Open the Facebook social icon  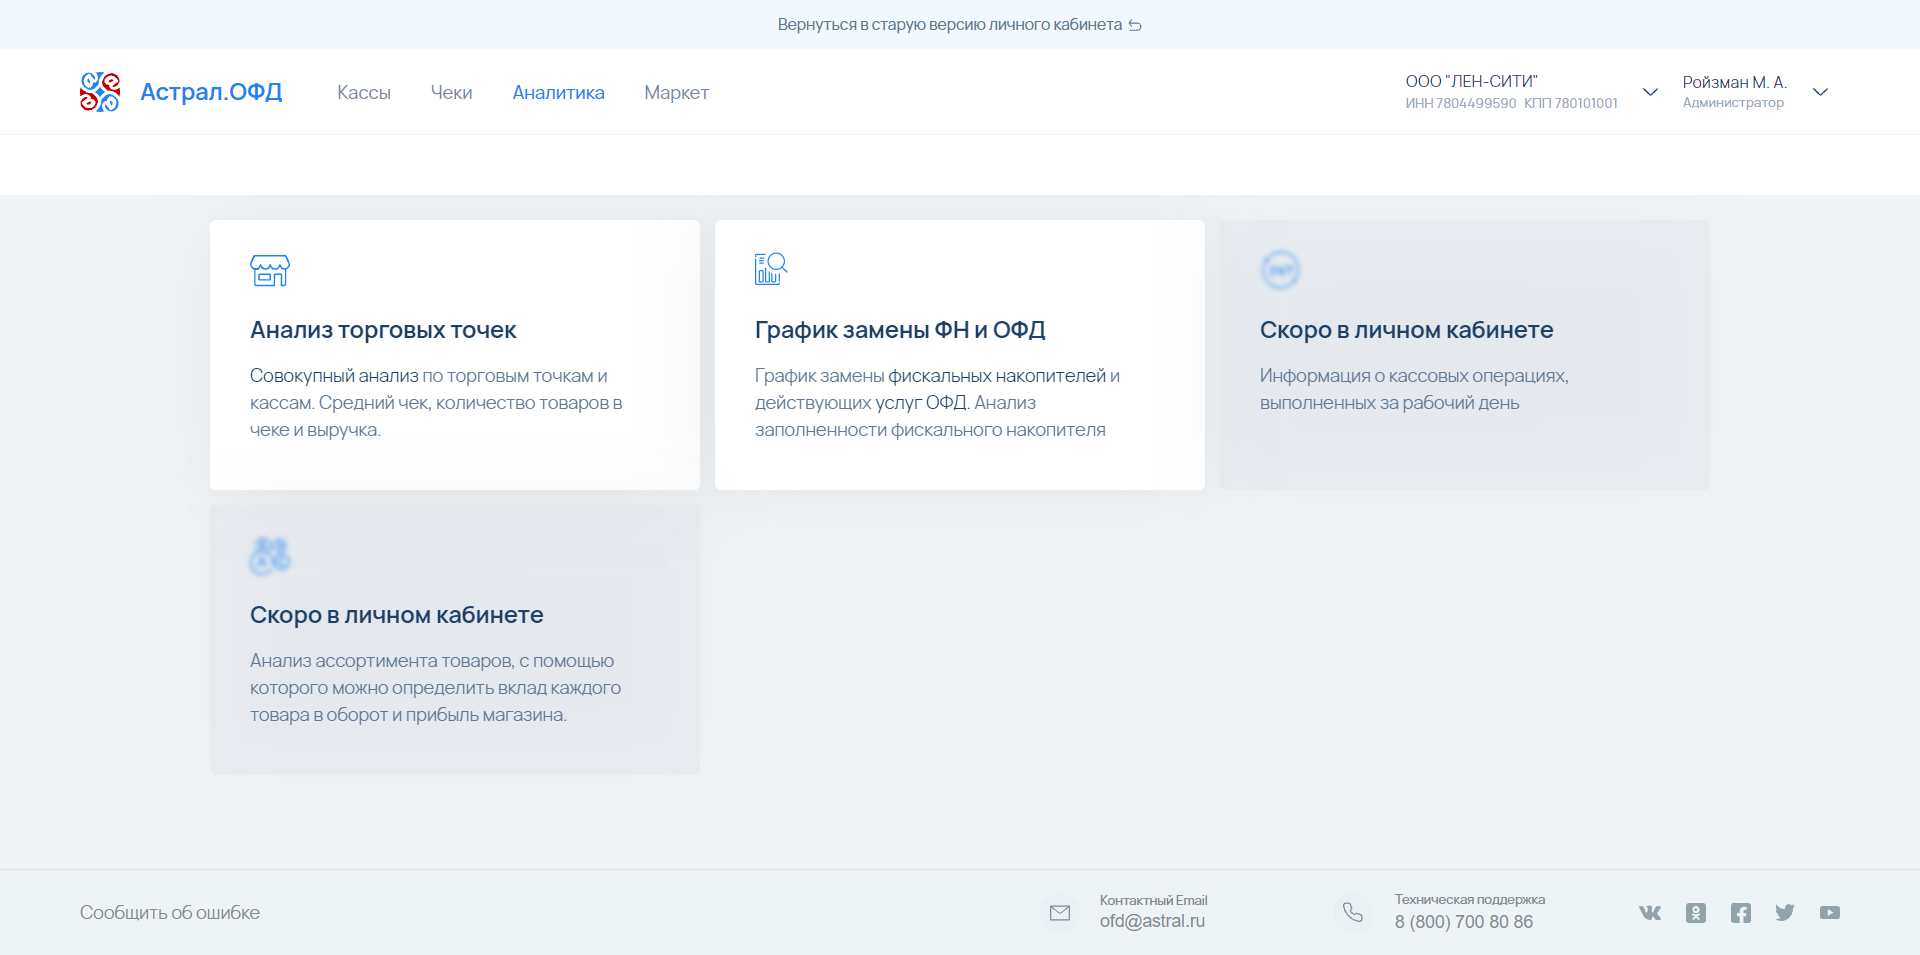[1741, 913]
